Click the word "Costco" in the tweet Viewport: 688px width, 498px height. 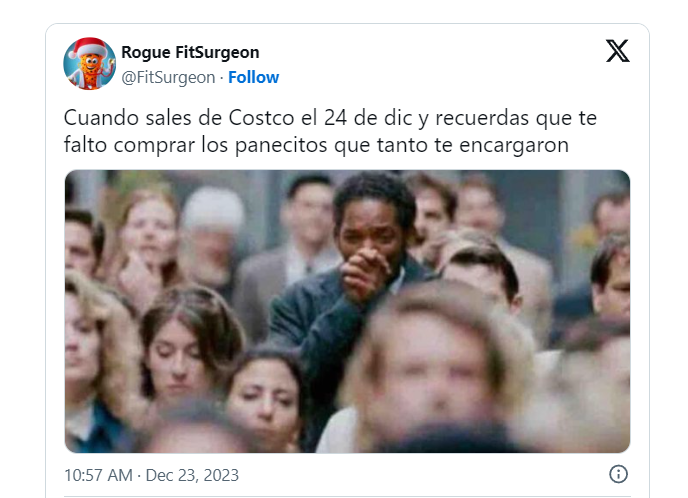(261, 118)
